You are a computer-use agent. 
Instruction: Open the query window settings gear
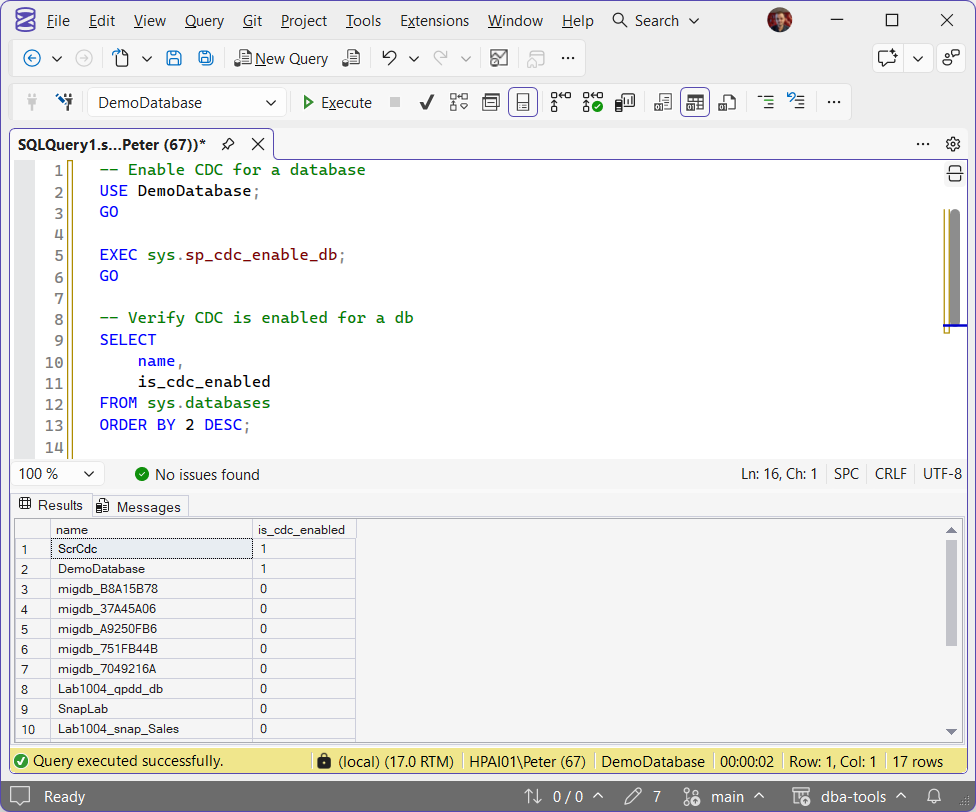[953, 144]
